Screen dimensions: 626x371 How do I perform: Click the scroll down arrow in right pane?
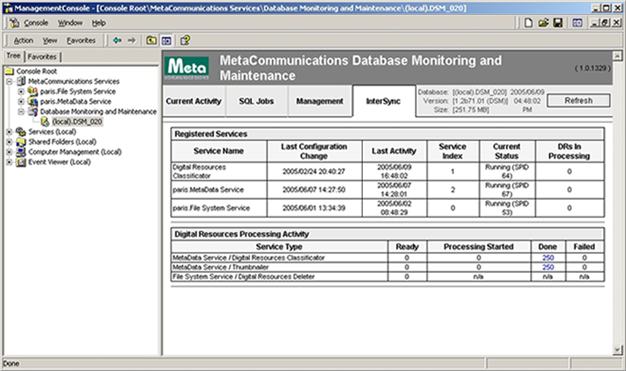(617, 350)
